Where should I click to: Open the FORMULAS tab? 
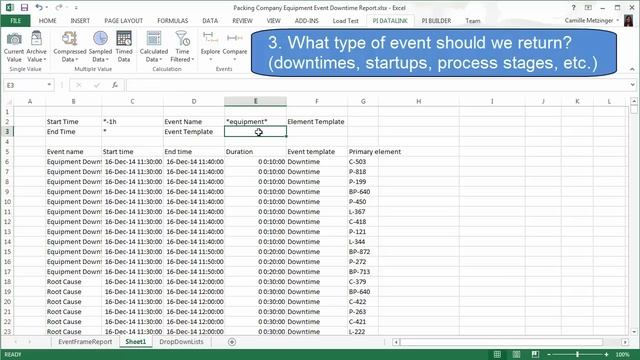tap(173, 20)
